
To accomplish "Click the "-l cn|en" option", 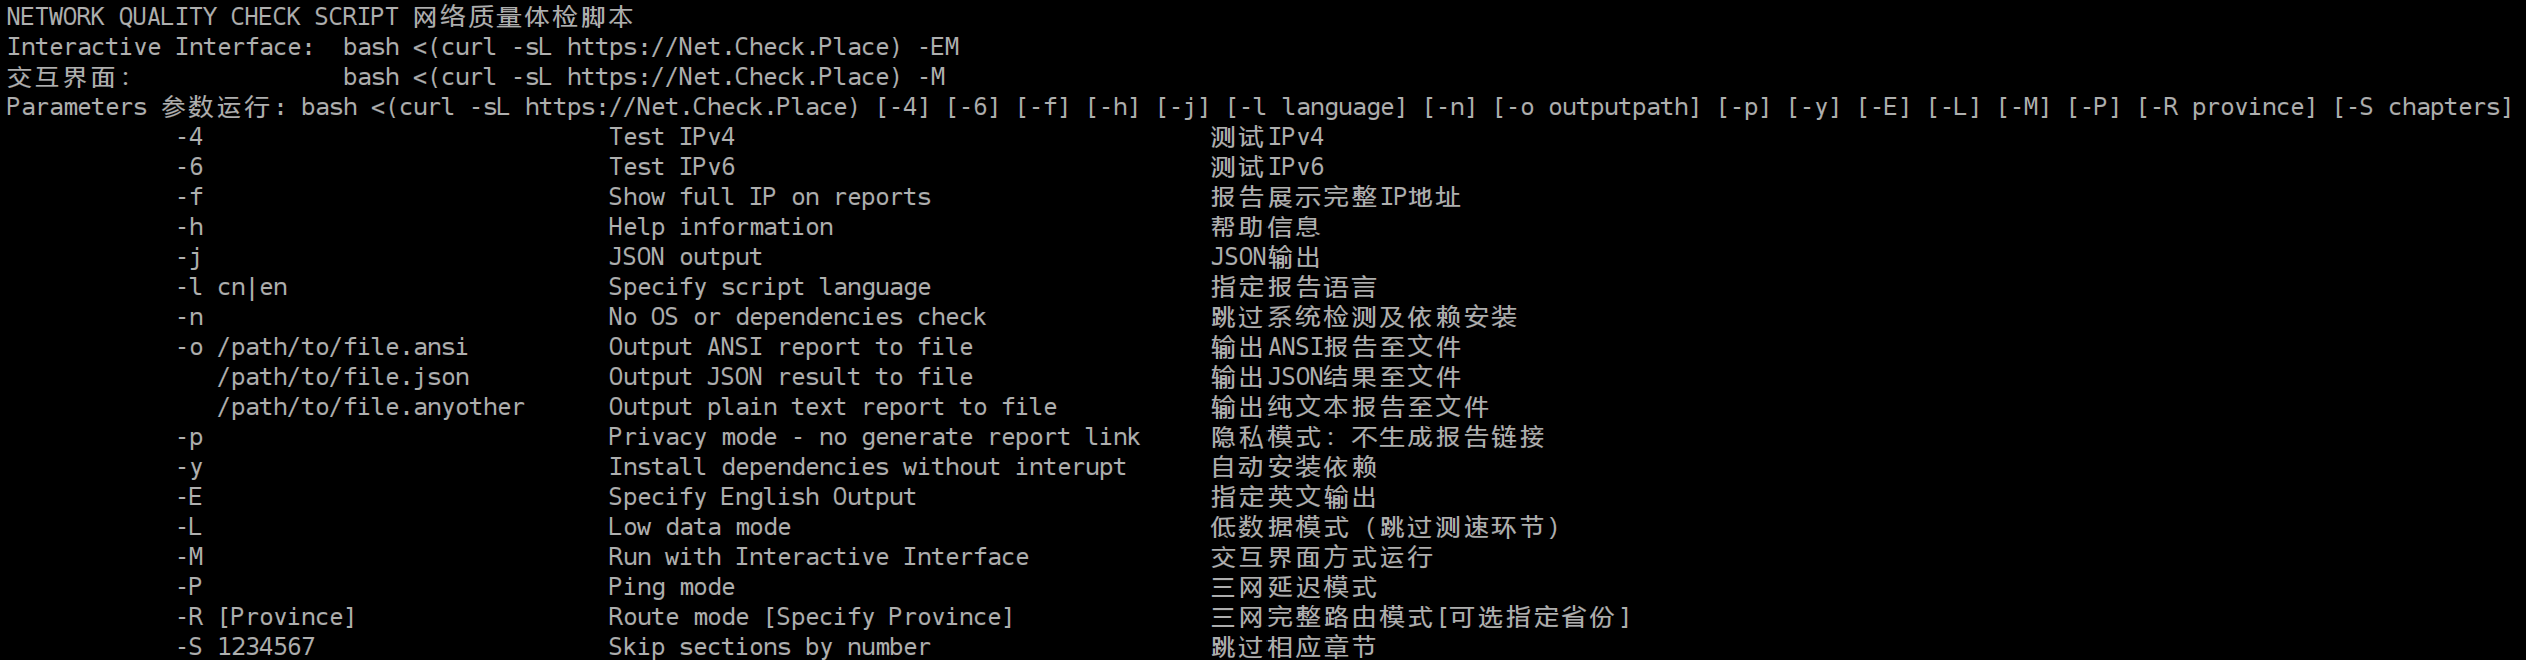I will coord(232,287).
